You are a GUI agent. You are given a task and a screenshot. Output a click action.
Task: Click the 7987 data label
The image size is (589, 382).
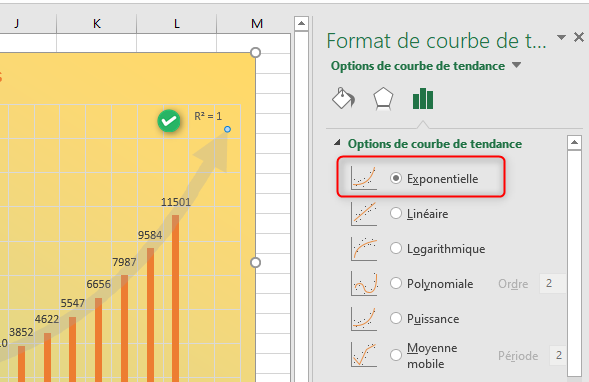click(124, 262)
